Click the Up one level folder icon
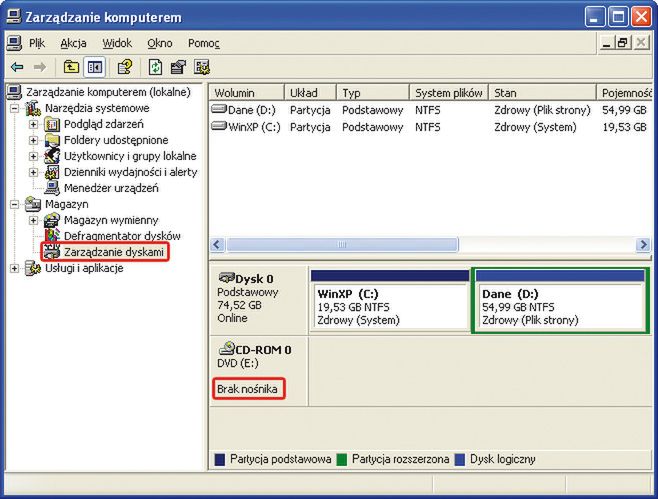This screenshot has width=658, height=499. [71, 67]
